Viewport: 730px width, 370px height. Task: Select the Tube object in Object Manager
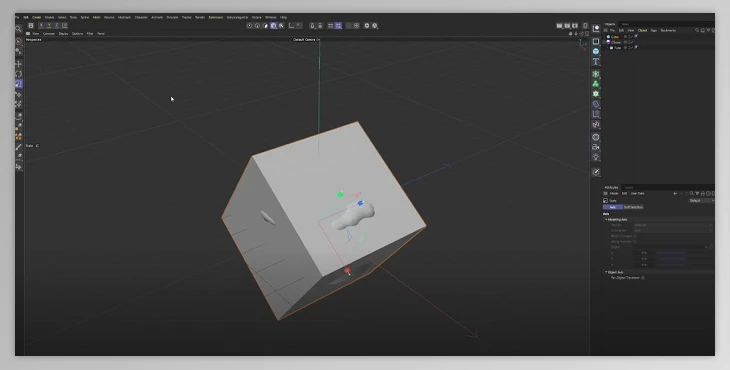[617, 47]
